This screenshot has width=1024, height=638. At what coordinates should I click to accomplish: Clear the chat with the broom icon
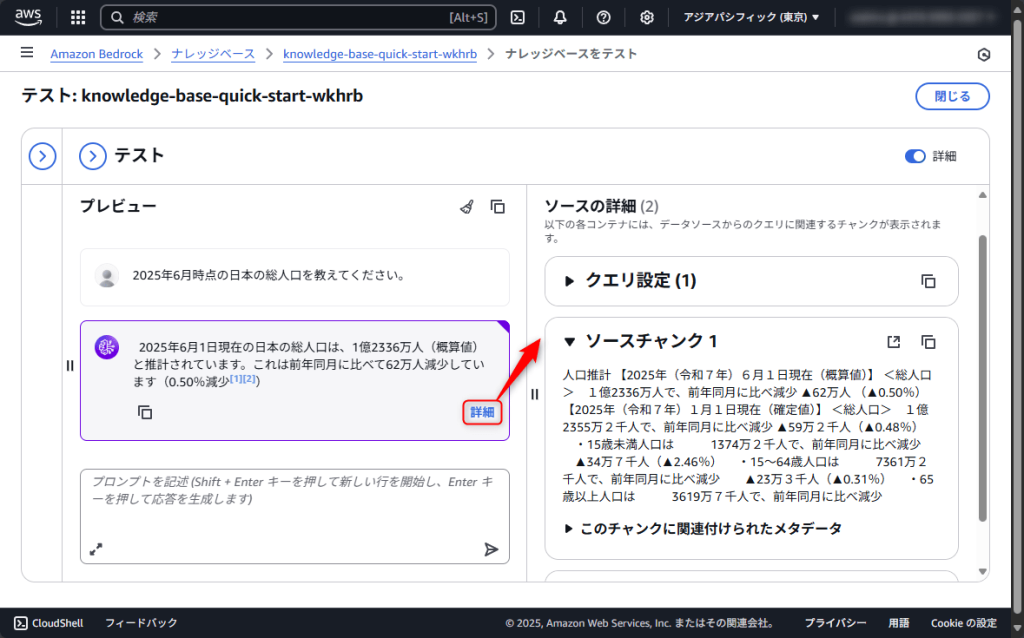point(466,207)
